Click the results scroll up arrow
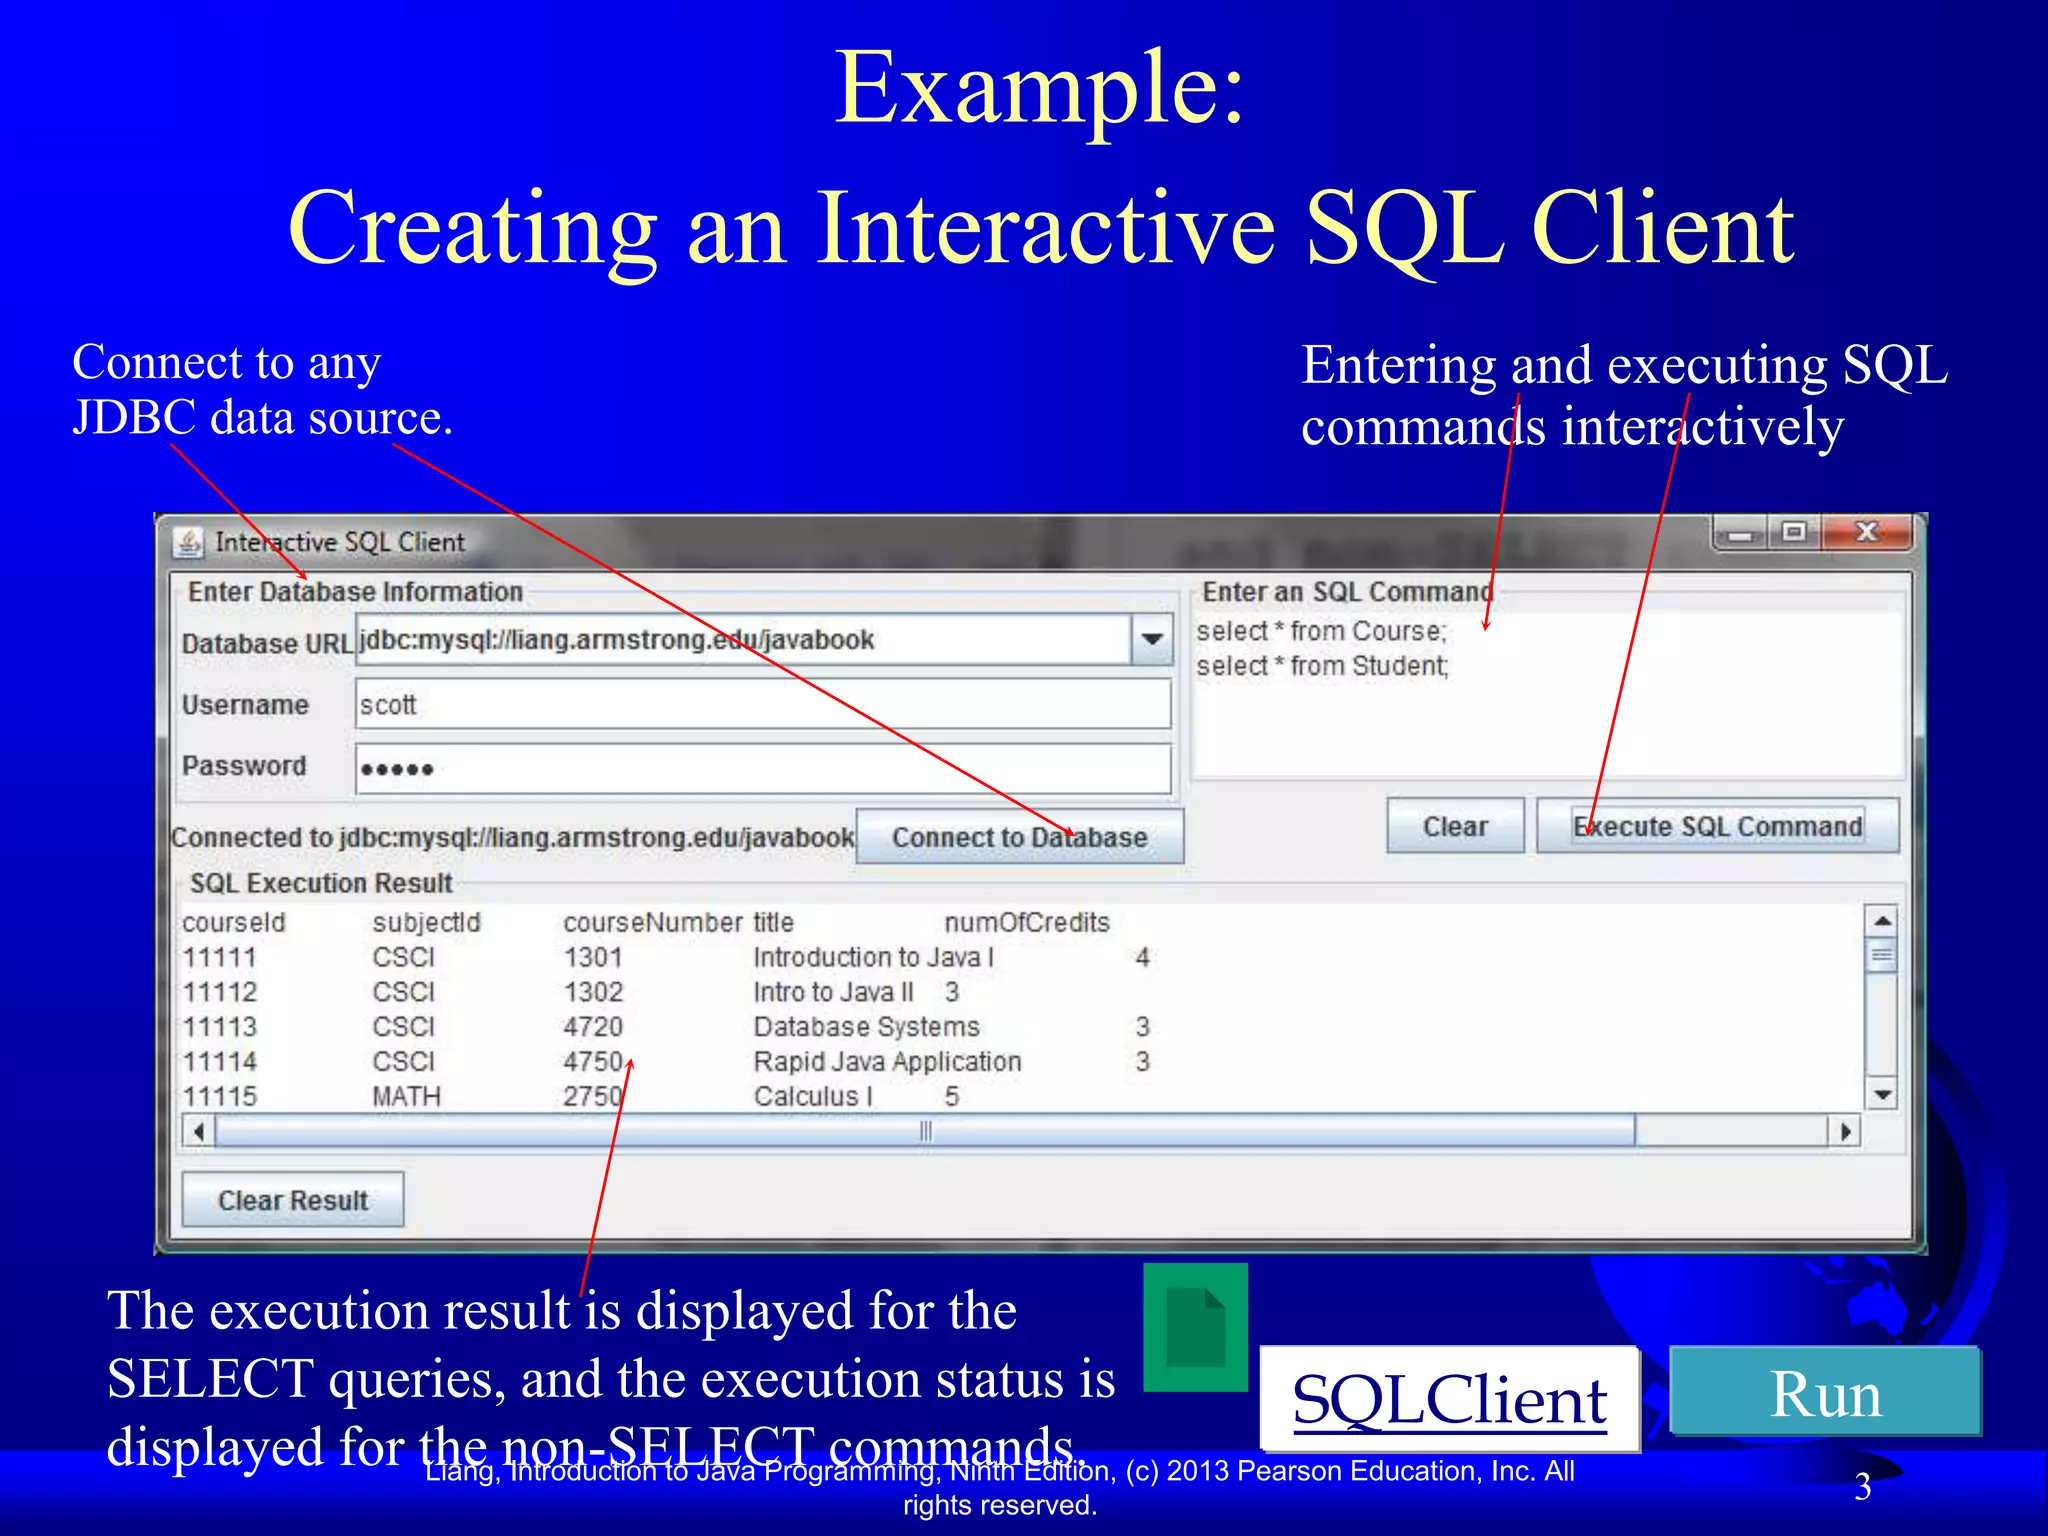2048x1536 pixels. pyautogui.click(x=1882, y=921)
